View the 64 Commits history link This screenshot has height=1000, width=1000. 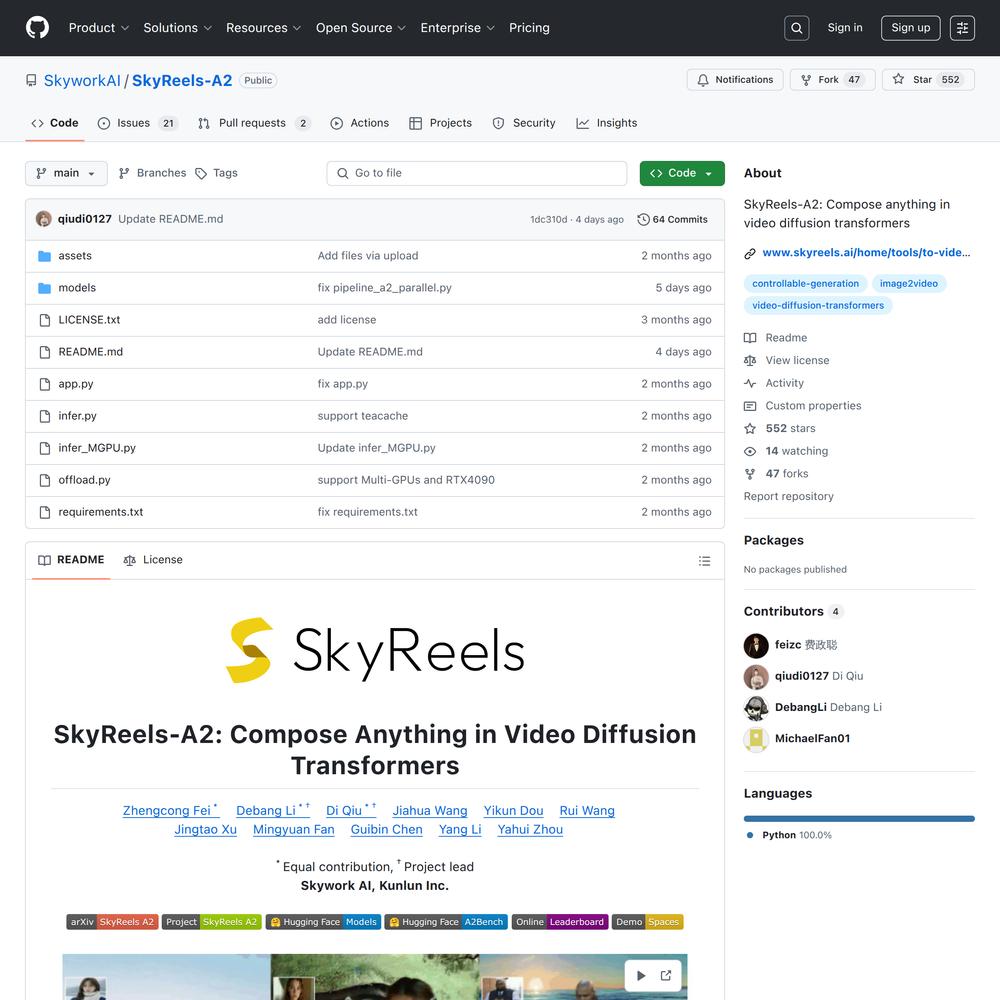672,219
